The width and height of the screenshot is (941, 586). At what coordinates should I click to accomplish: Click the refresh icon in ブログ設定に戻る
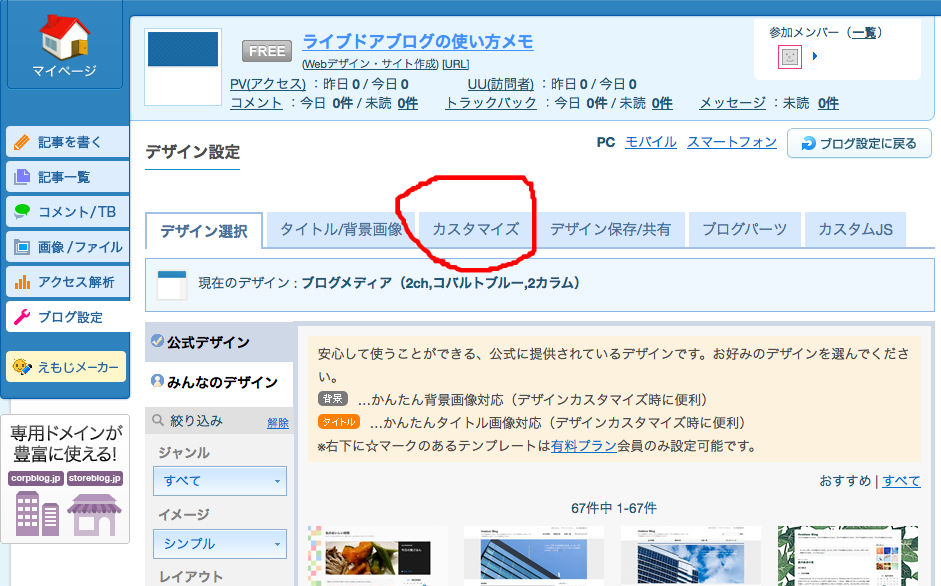(808, 143)
